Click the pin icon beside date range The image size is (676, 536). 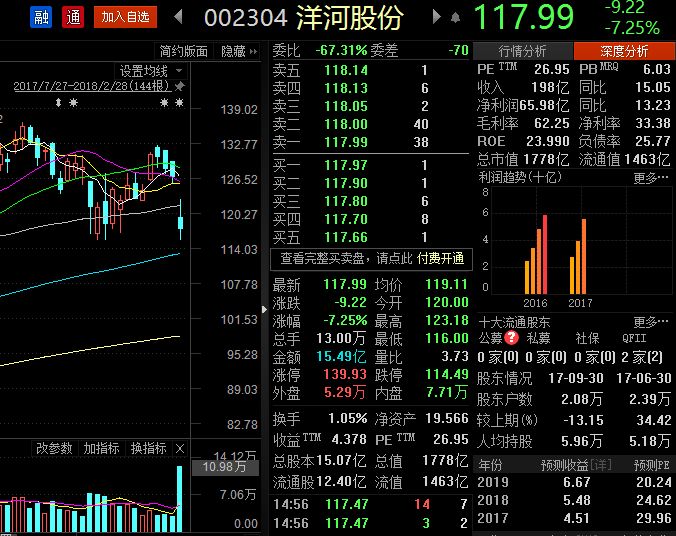[x=180, y=86]
